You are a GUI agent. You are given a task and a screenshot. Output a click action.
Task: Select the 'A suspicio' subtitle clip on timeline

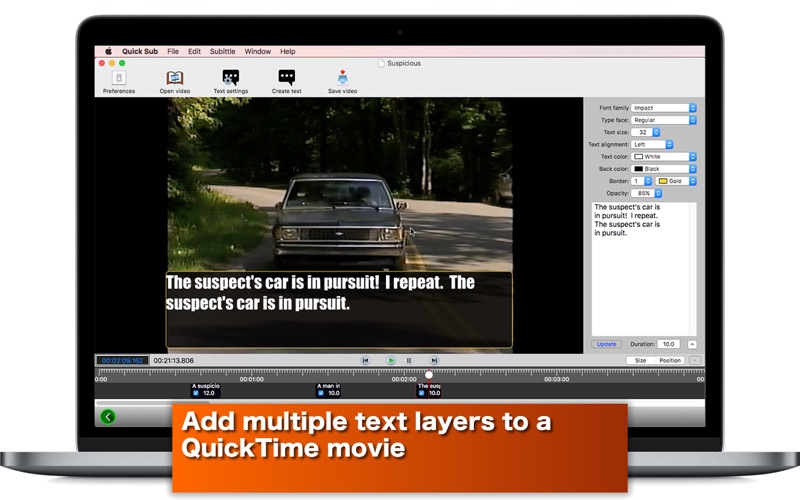tap(206, 390)
